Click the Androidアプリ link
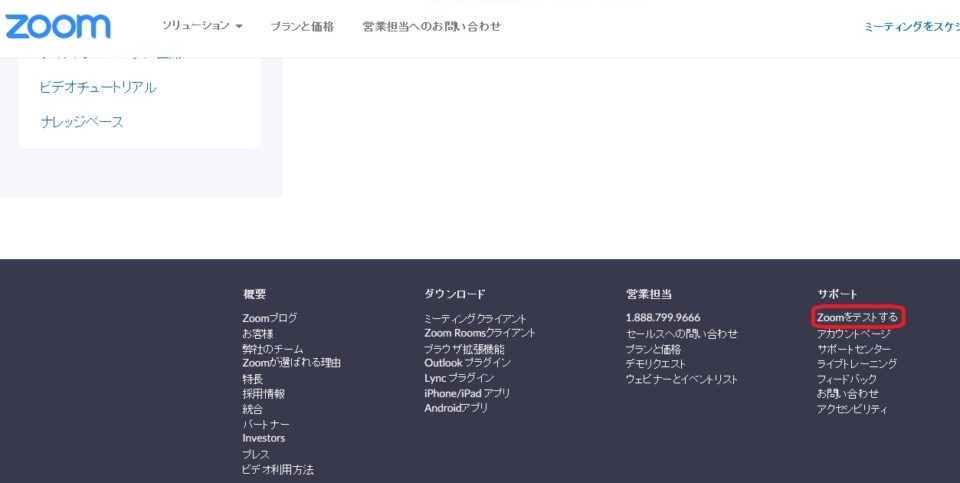960x483 pixels. (456, 408)
